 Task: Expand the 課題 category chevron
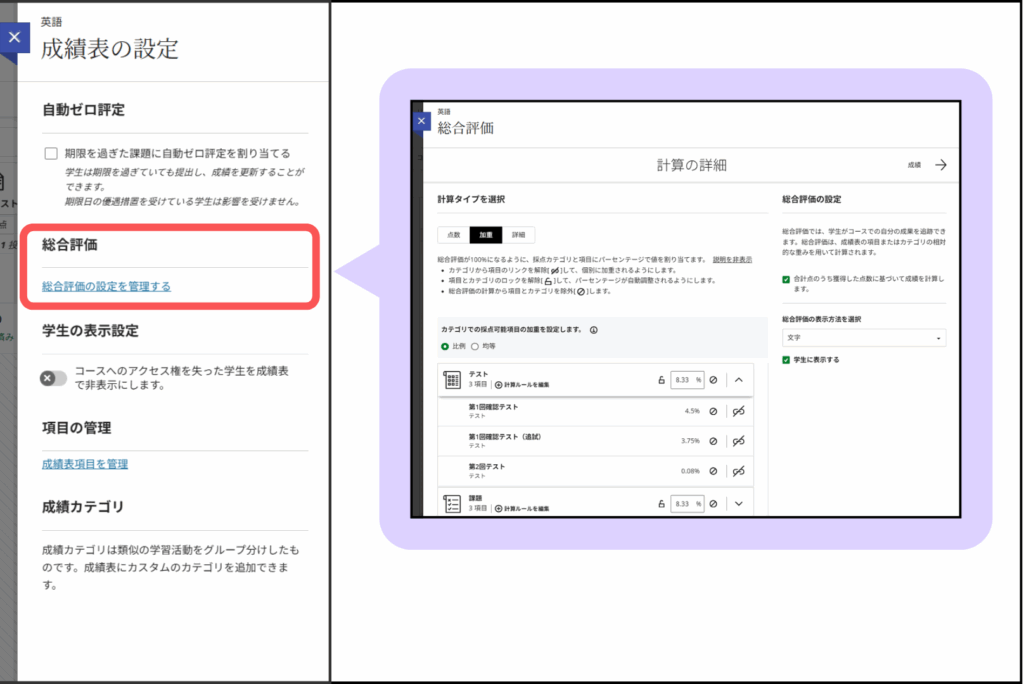[x=739, y=503]
